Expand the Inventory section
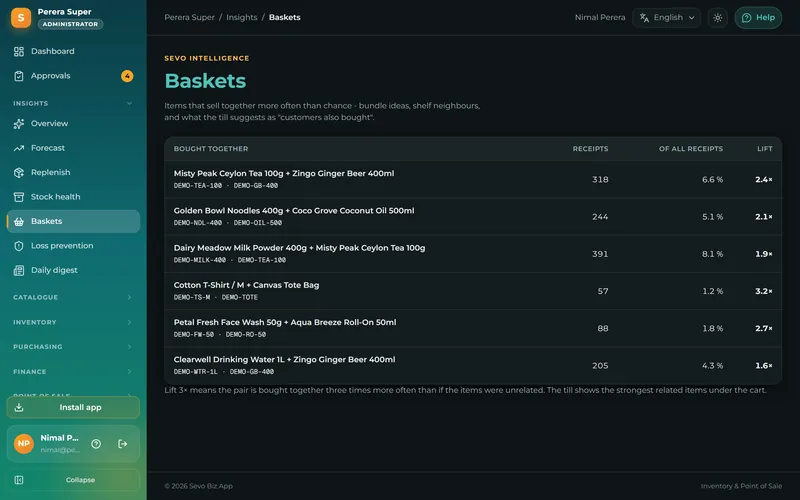The image size is (800, 500). click(x=73, y=322)
